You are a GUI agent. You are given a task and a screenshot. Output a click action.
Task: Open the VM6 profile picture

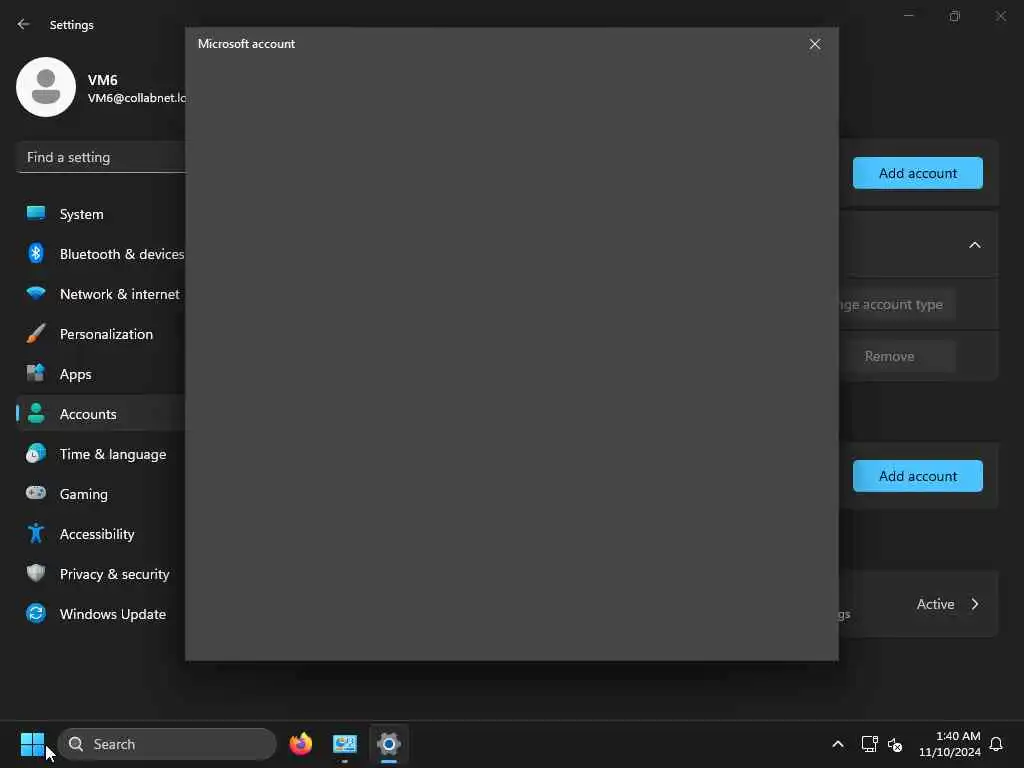[46, 87]
